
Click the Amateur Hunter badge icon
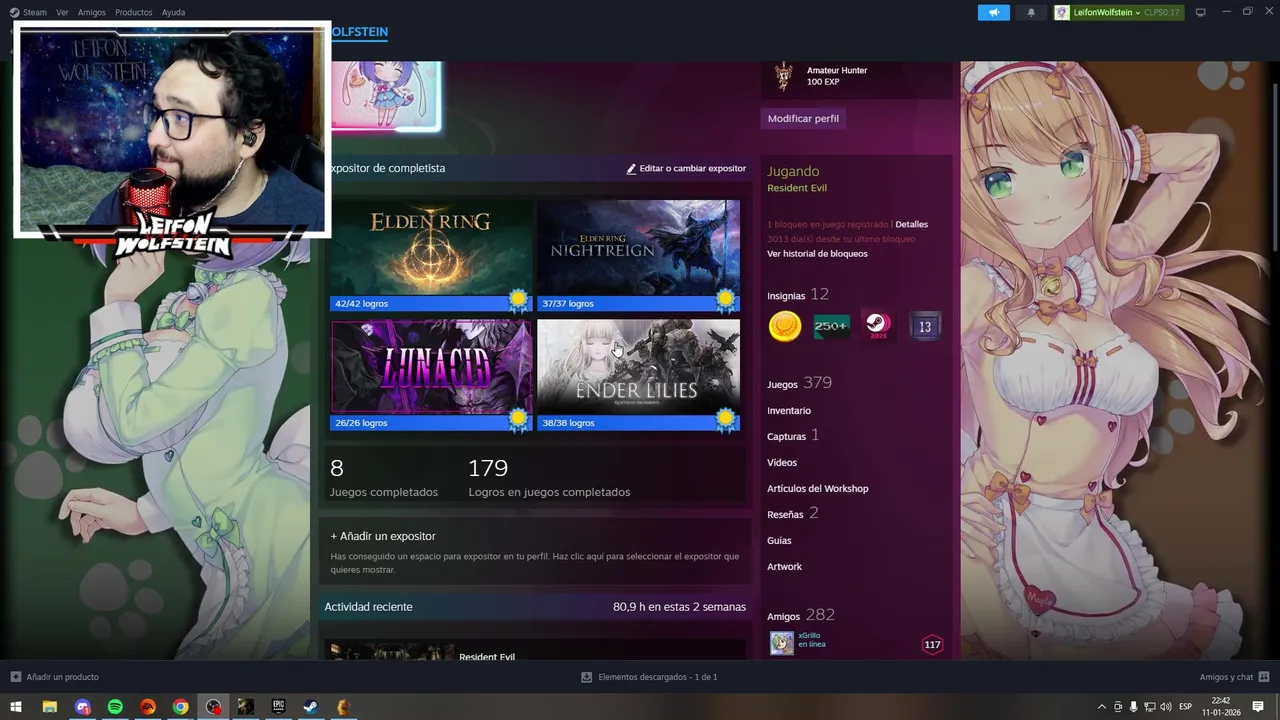pos(783,76)
